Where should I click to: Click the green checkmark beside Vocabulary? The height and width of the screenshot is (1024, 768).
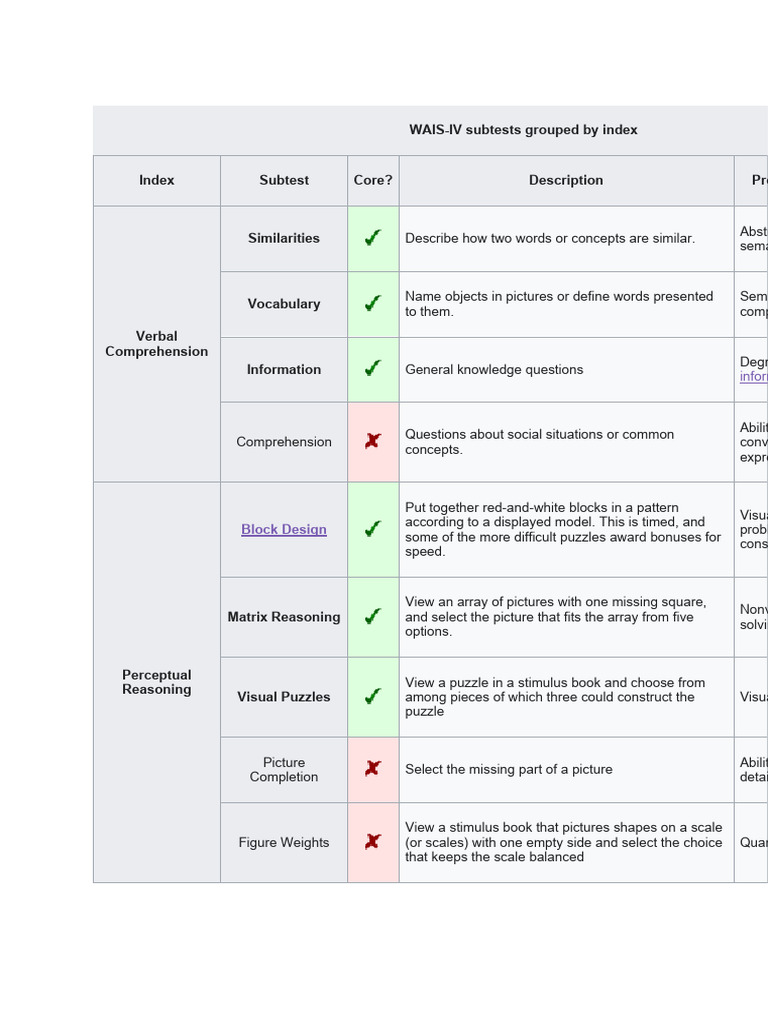[373, 303]
